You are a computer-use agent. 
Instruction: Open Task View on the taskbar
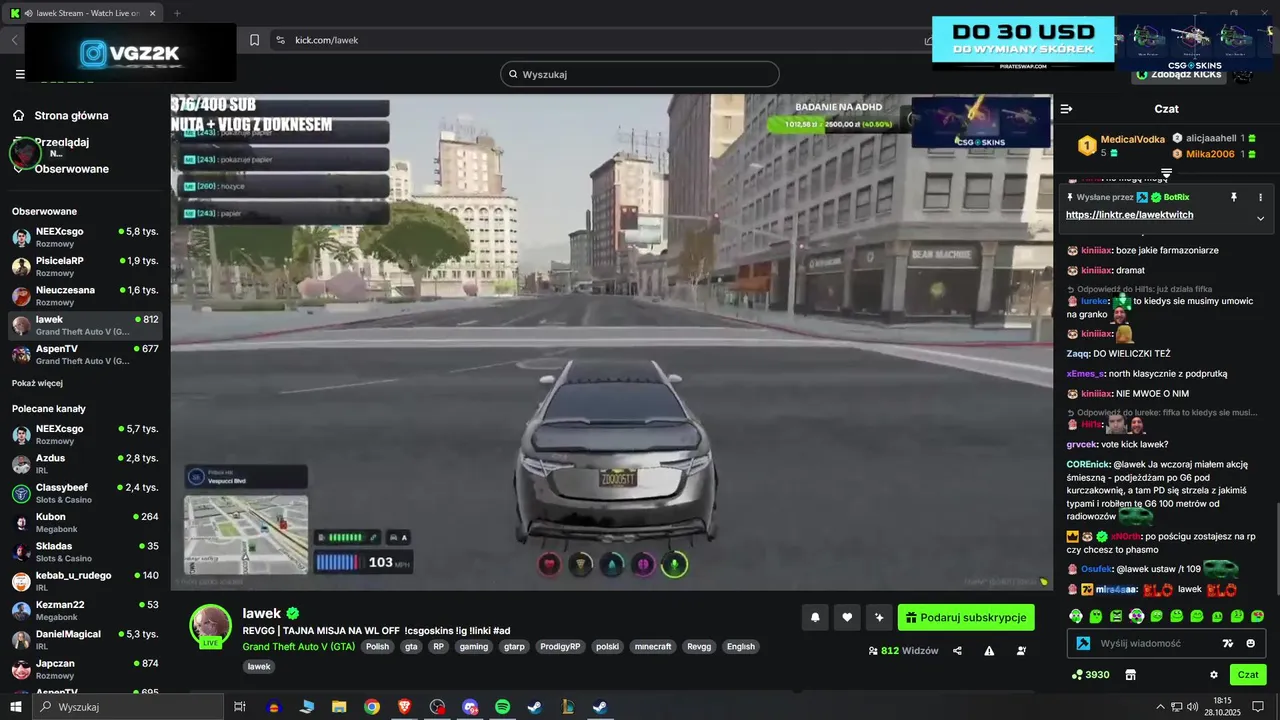(x=240, y=707)
